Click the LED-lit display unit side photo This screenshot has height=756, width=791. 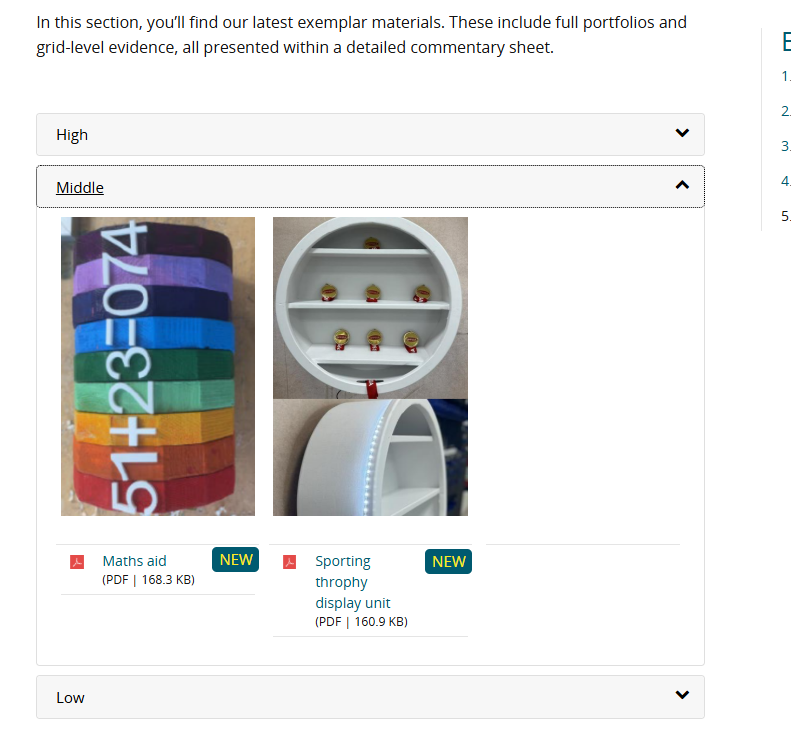[370, 458]
